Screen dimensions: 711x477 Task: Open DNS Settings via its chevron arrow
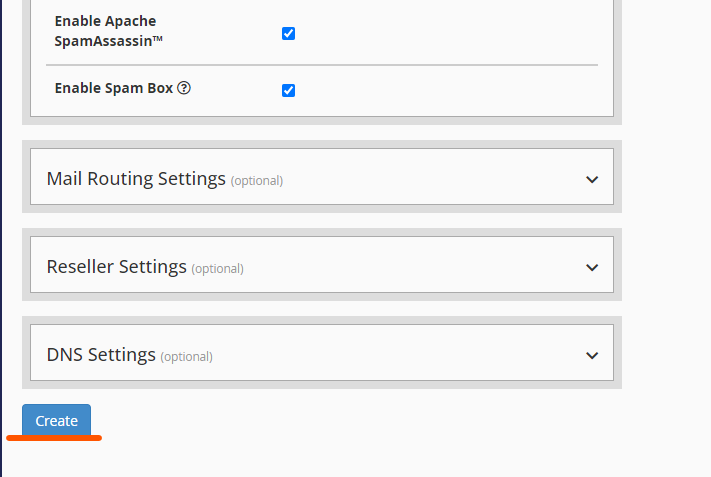592,355
